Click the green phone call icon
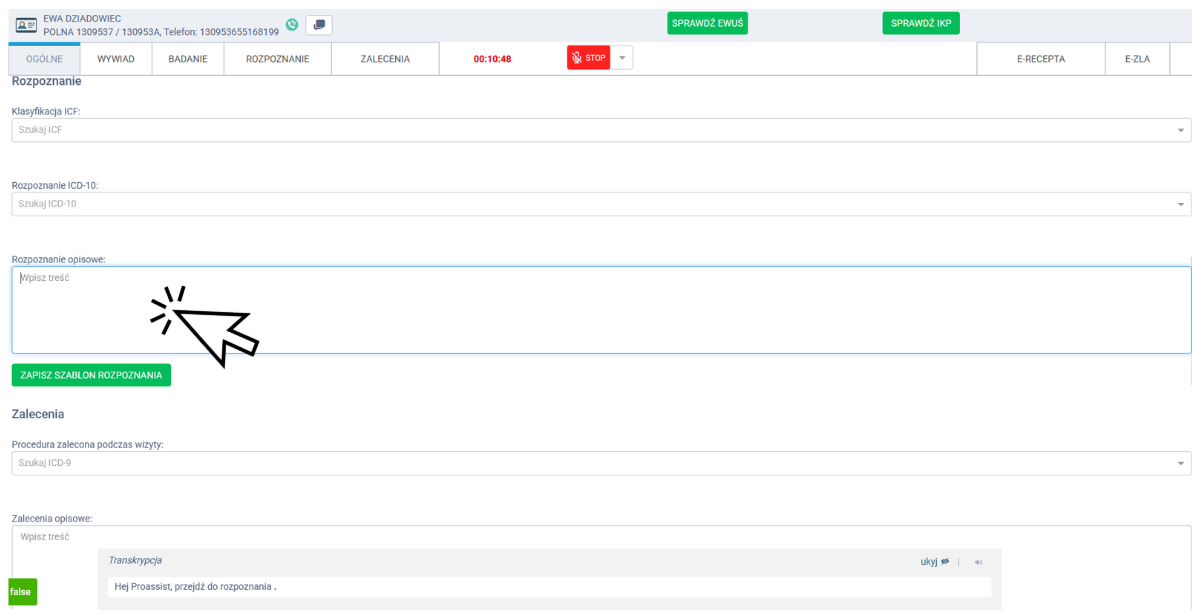 (291, 25)
